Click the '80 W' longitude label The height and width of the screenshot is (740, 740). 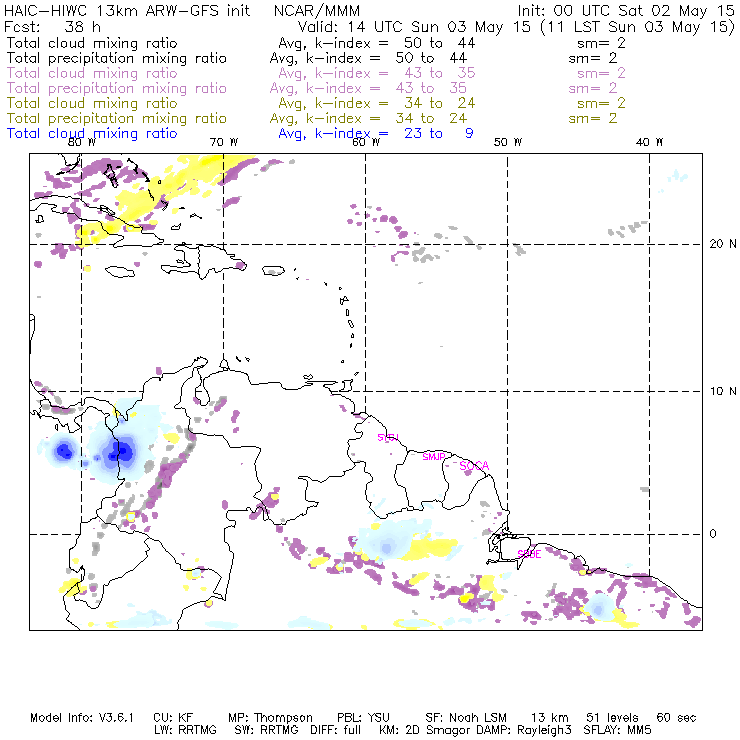[x=82, y=142]
